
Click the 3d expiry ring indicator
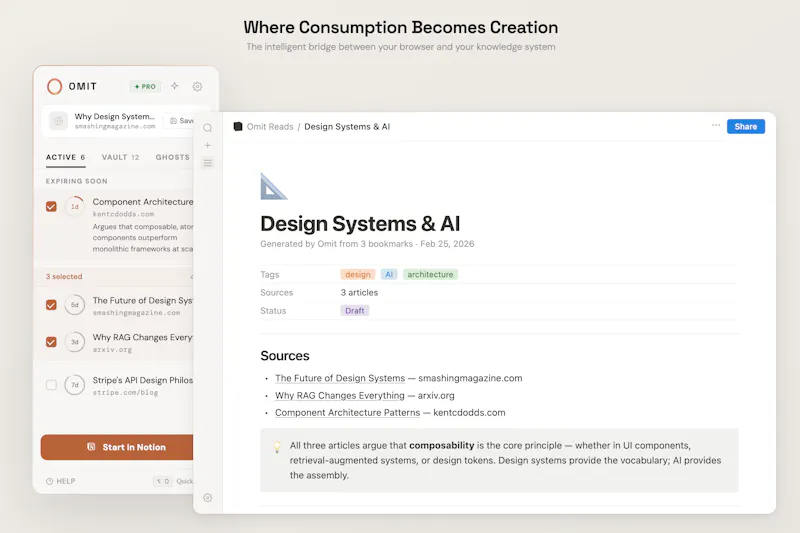(x=74, y=342)
